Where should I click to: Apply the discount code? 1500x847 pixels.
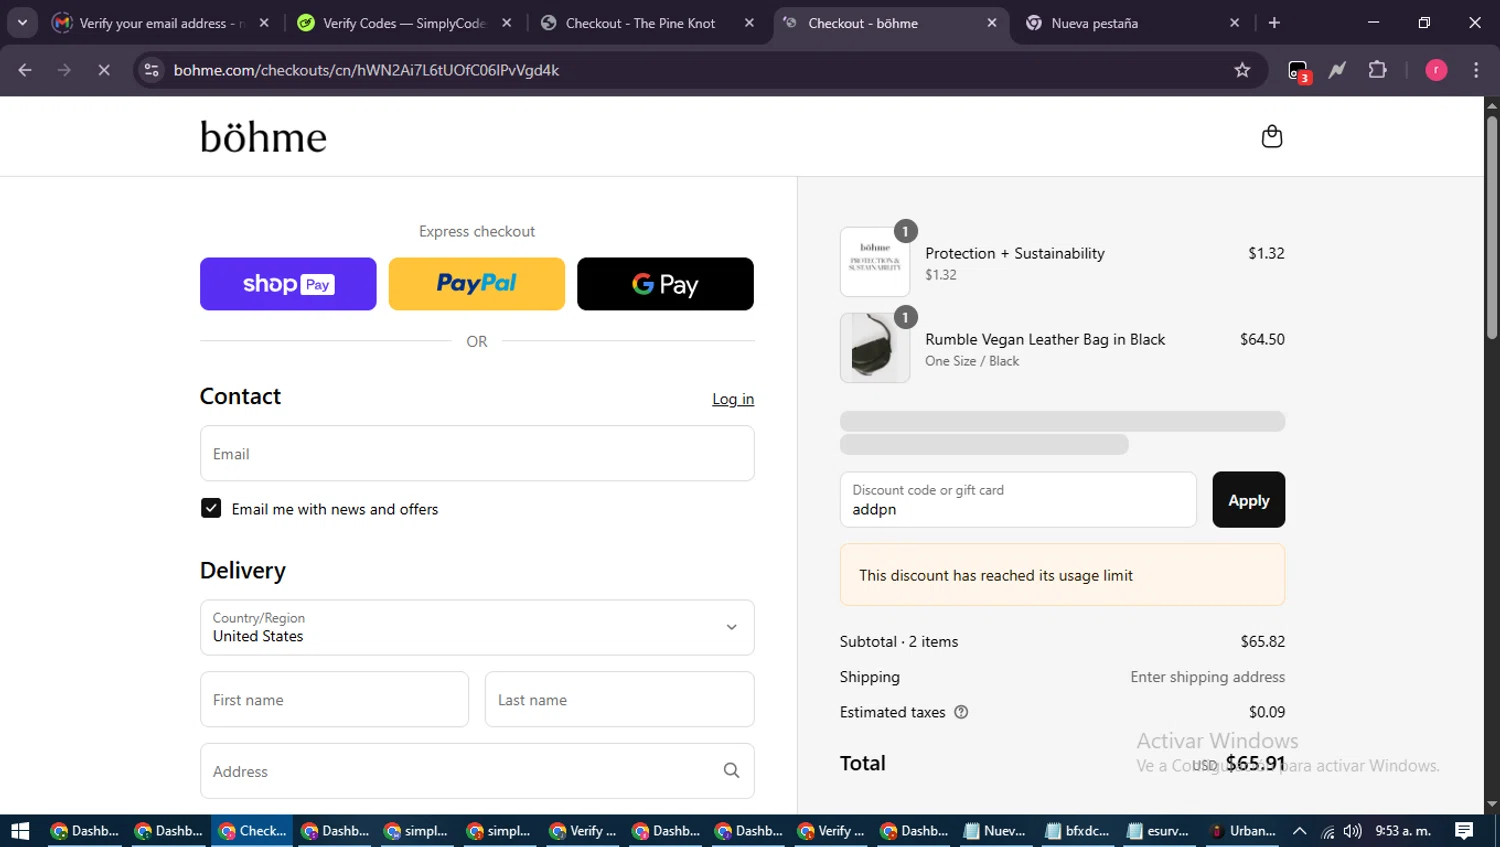pos(1248,500)
